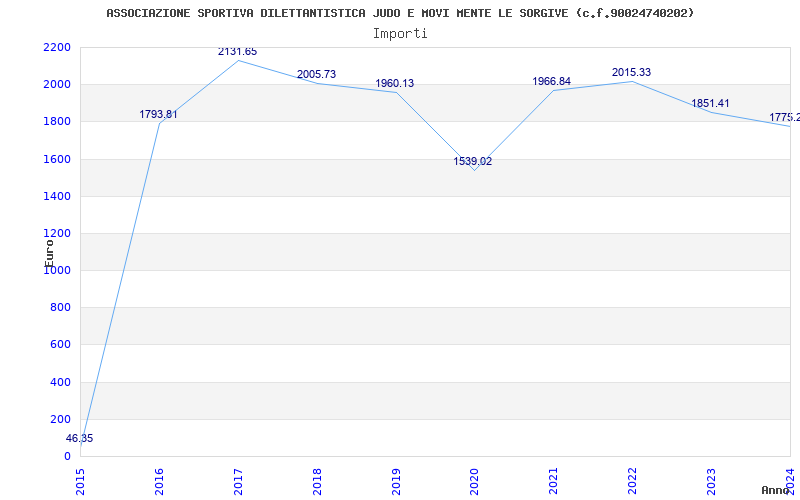The width and height of the screenshot is (800, 500).
Task: Select the 1539.02 minimum point in 2020
Action: (472, 162)
